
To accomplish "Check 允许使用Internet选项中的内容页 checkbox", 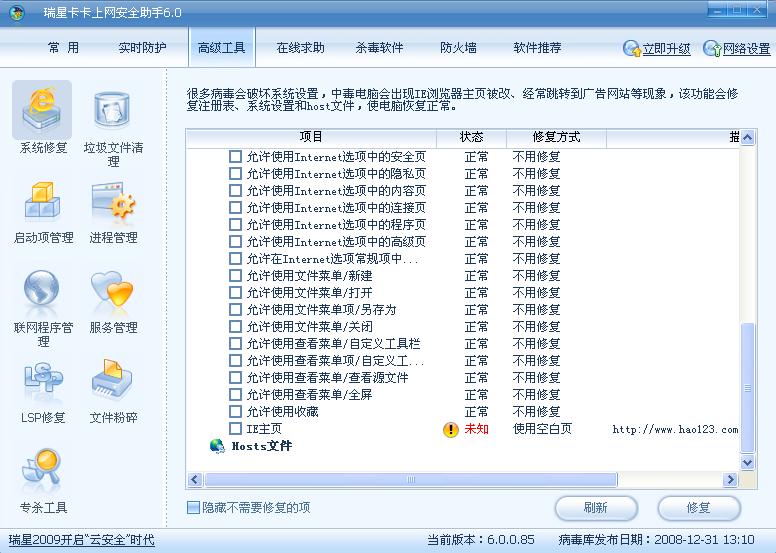I will tap(236, 191).
